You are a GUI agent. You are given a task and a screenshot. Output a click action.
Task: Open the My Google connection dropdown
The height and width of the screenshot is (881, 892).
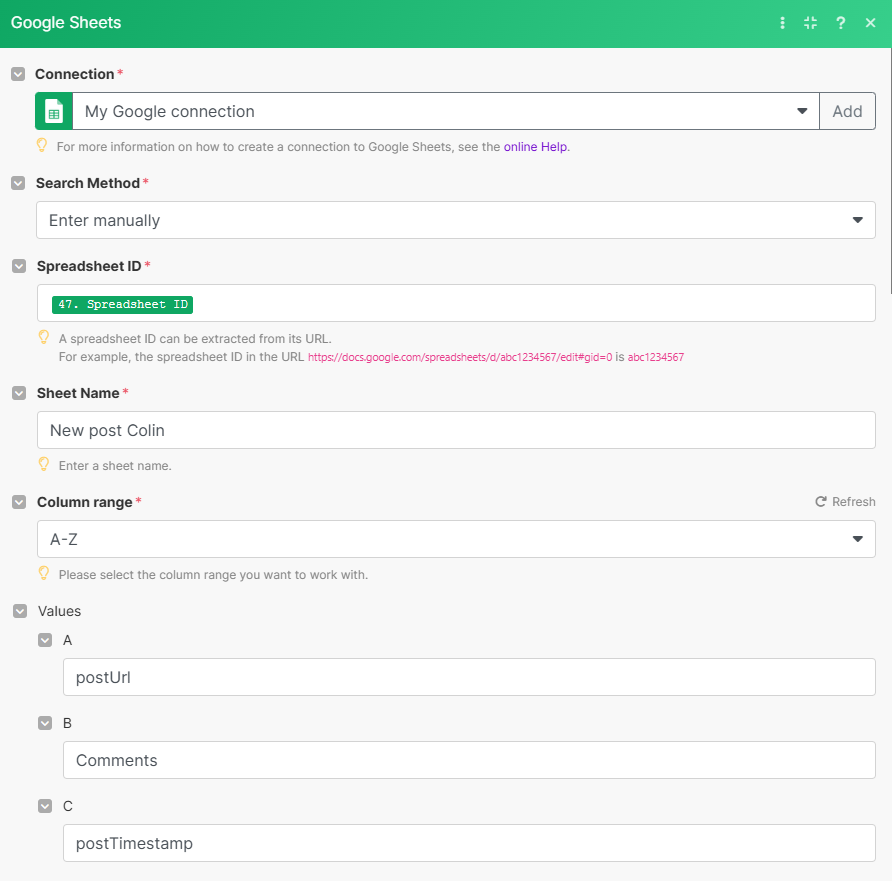tap(445, 111)
